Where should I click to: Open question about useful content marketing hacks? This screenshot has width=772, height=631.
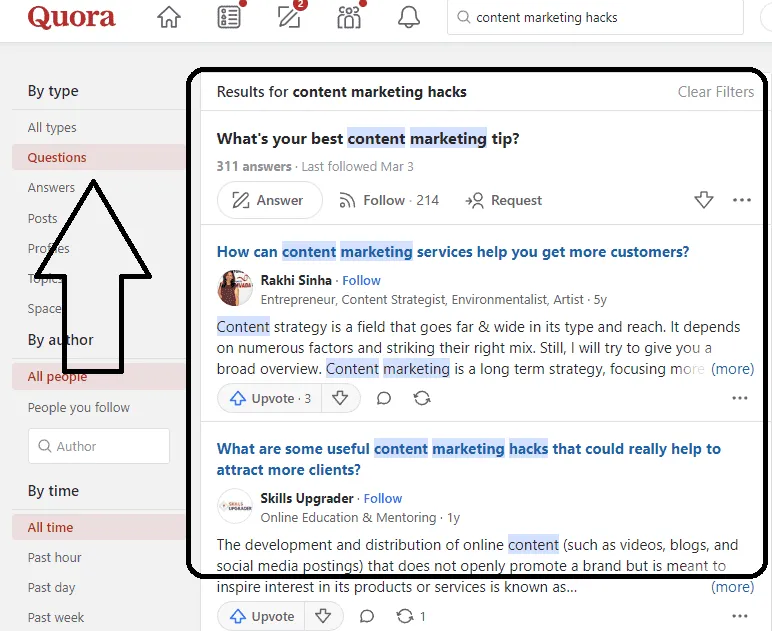[x=469, y=459]
